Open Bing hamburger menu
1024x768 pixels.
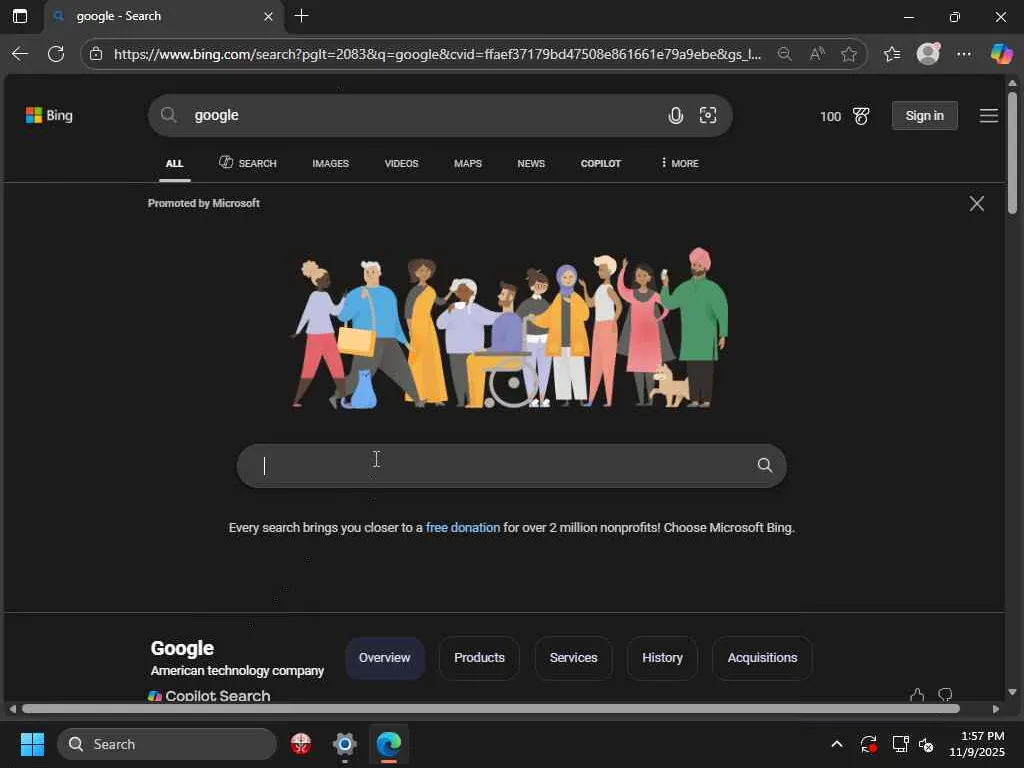(989, 116)
